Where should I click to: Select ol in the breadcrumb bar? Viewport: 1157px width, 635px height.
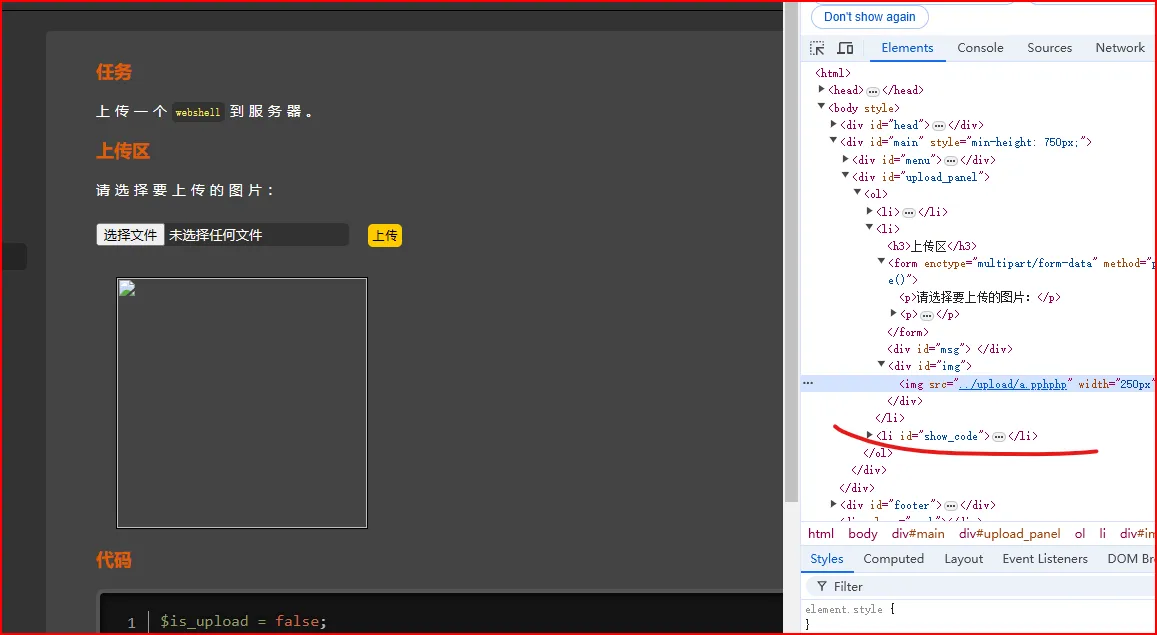[1080, 534]
